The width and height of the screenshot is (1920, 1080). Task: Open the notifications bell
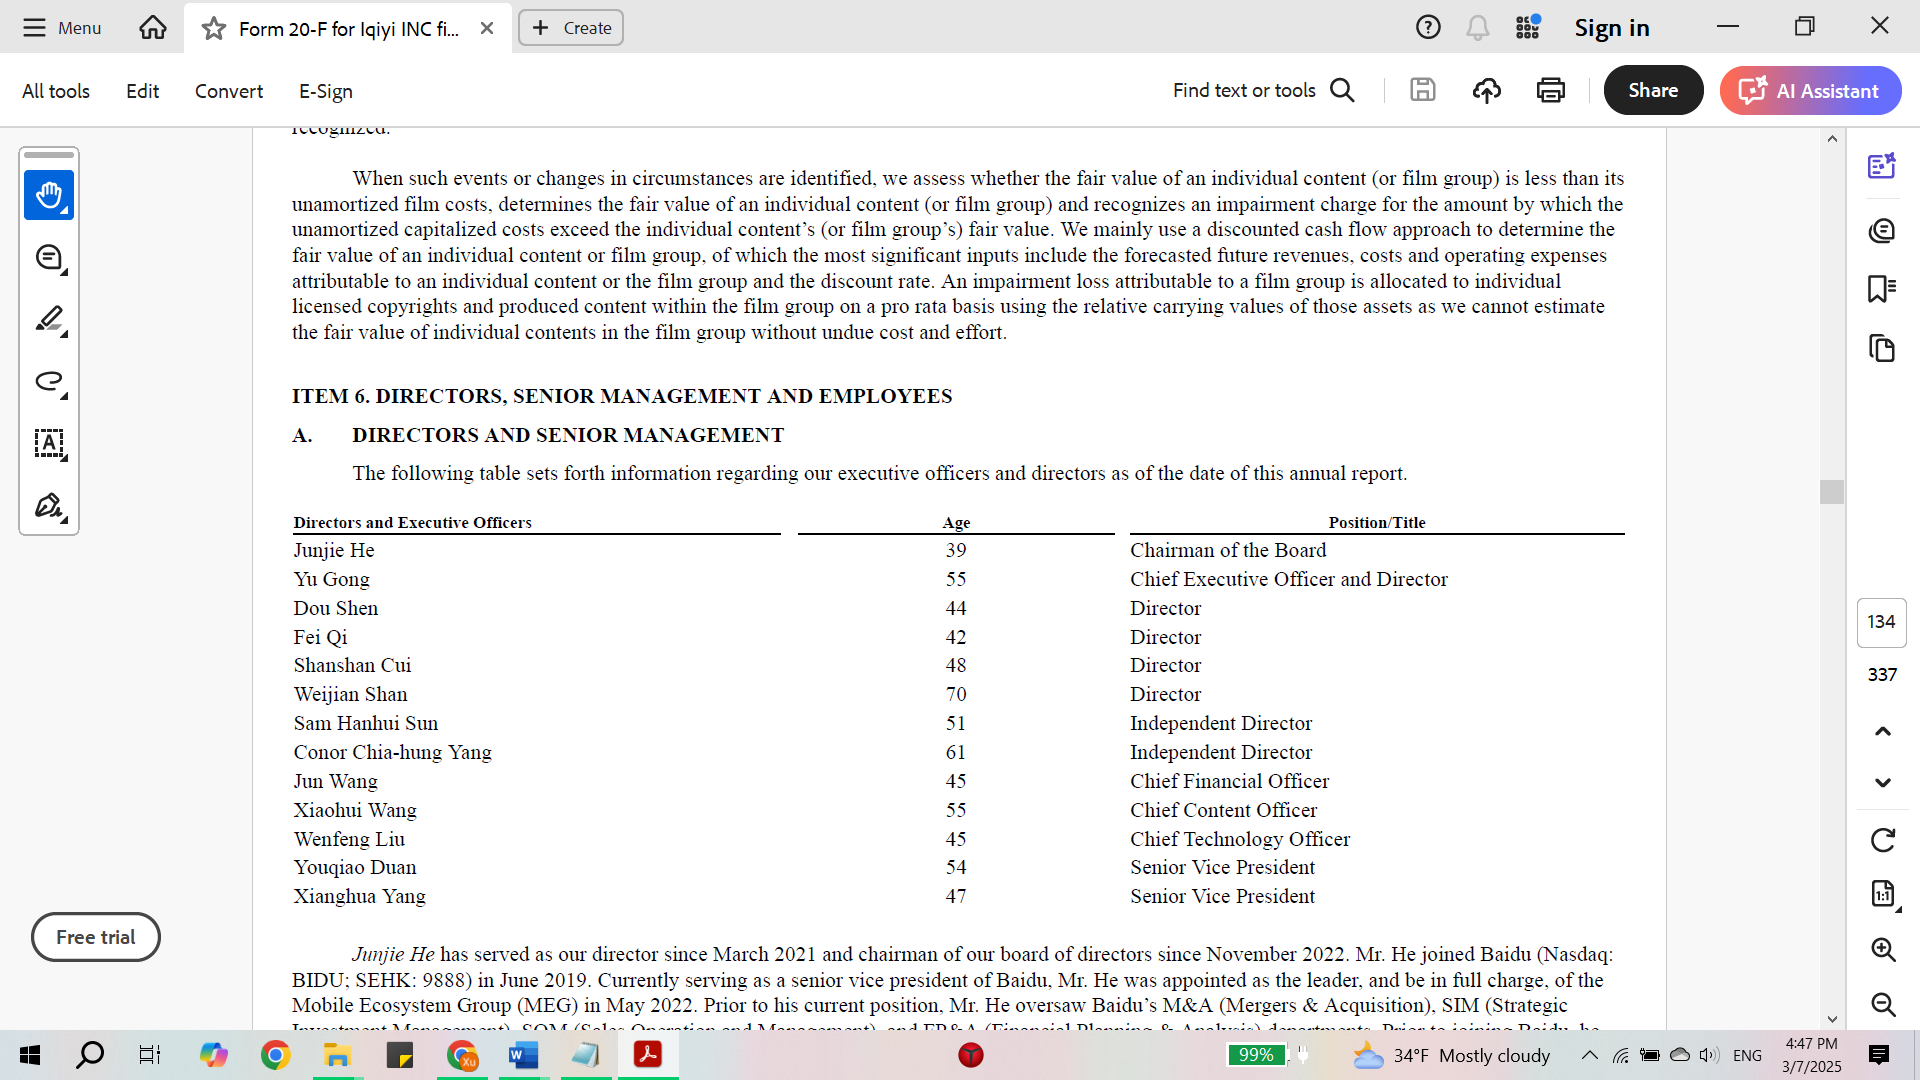1477,27
